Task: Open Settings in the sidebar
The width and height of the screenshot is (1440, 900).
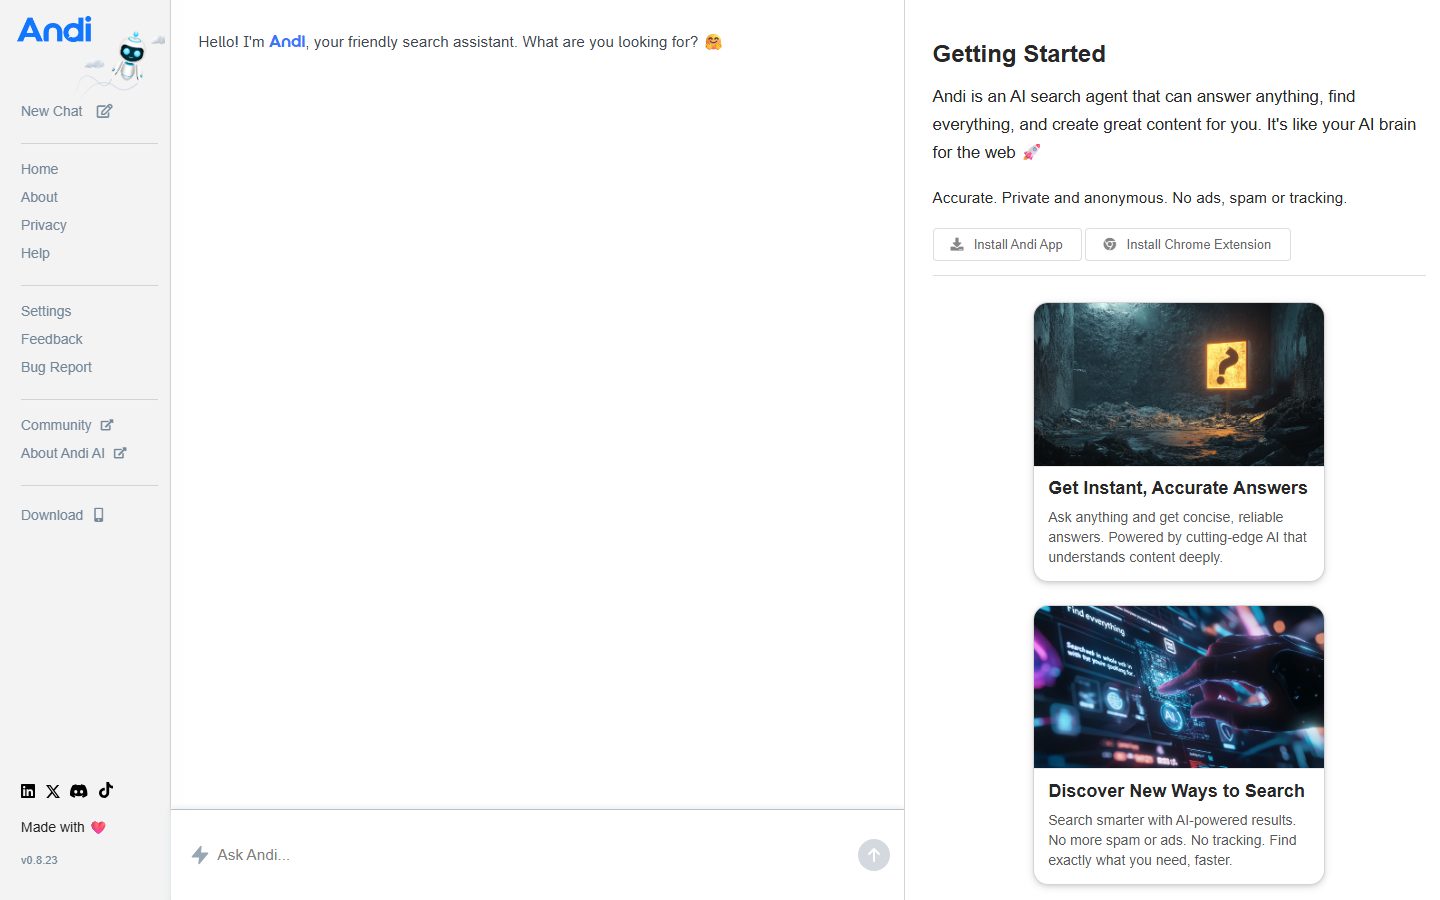Action: [x=46, y=311]
